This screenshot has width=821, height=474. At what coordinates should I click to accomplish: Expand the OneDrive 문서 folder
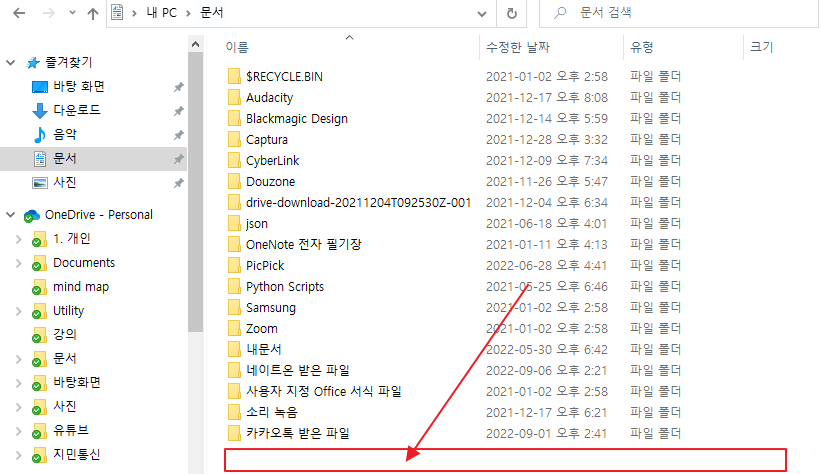click(18, 359)
